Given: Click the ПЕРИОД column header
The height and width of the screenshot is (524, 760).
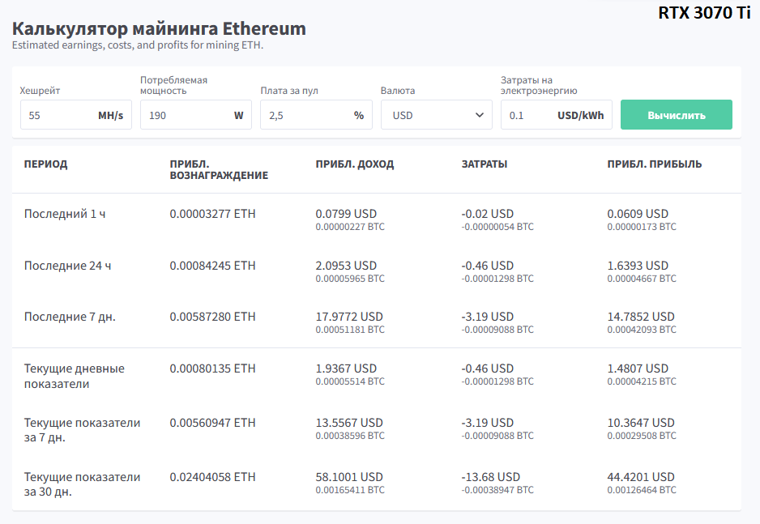Looking at the screenshot, I should coord(46,164).
